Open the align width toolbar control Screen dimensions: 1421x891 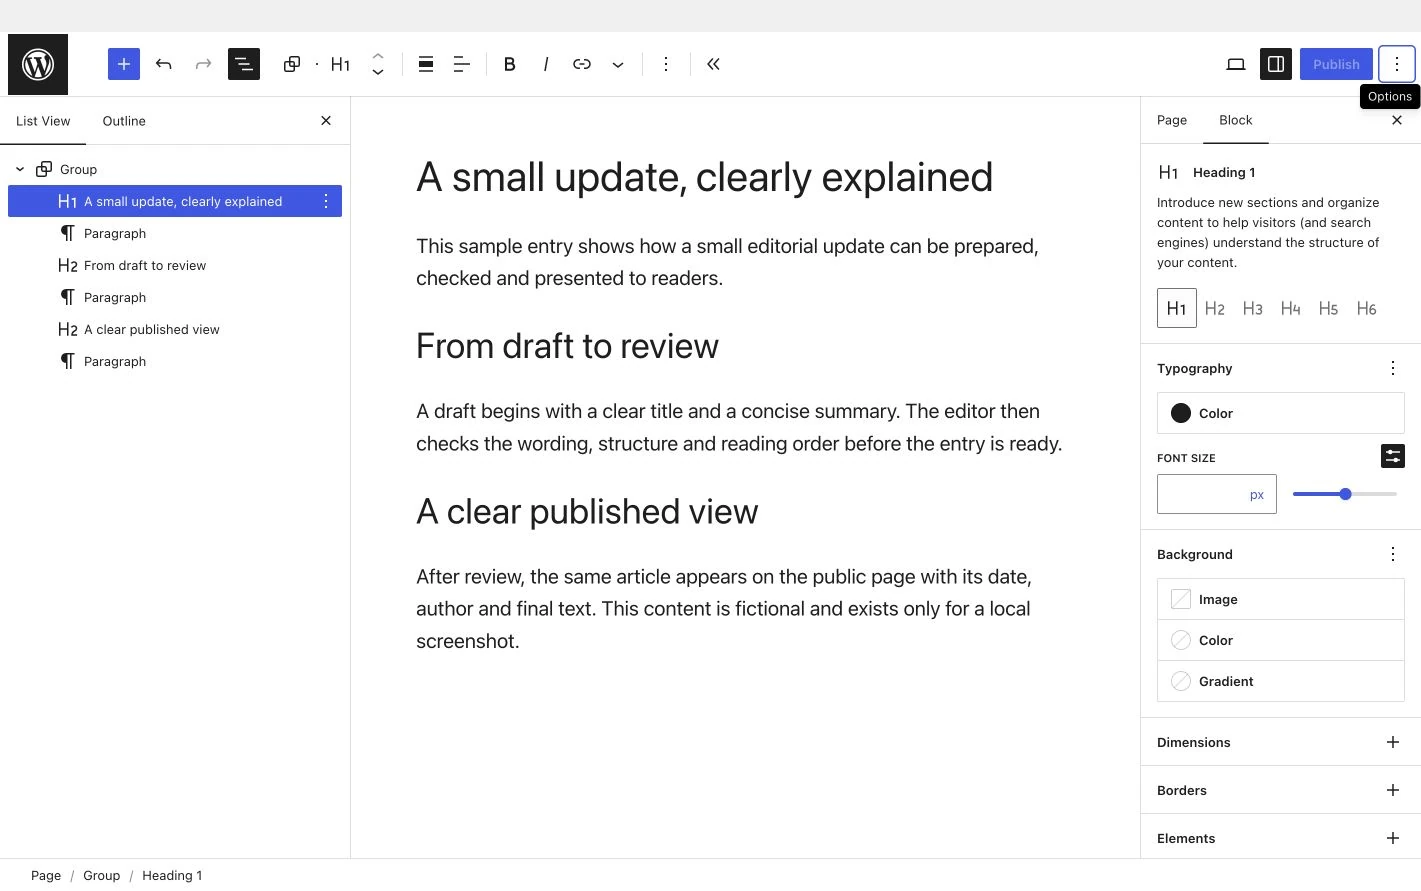click(x=426, y=64)
